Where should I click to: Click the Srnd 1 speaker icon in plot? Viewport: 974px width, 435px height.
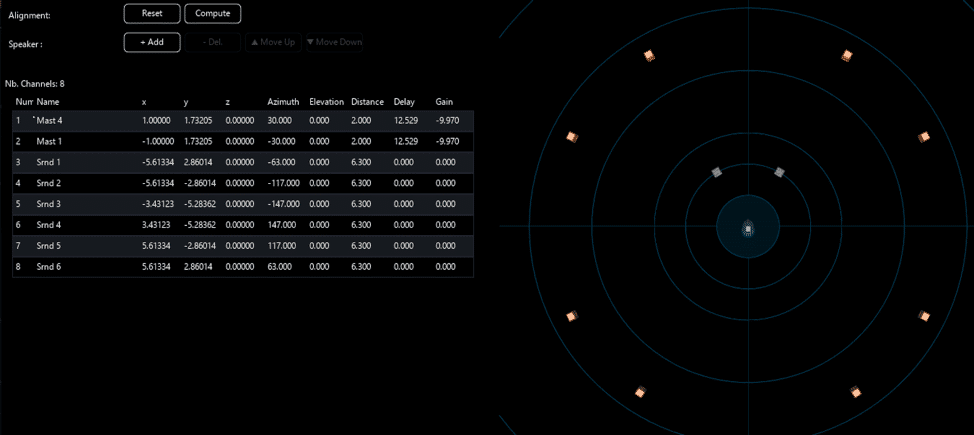click(x=572, y=137)
